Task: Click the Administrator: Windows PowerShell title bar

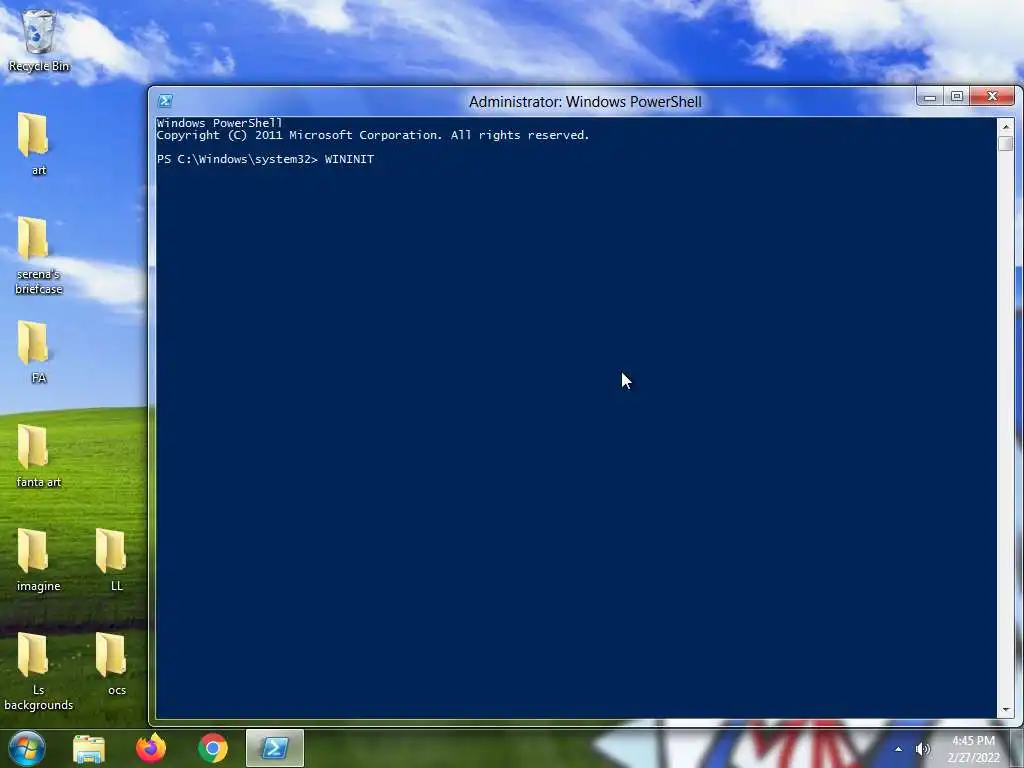Action: coord(585,102)
